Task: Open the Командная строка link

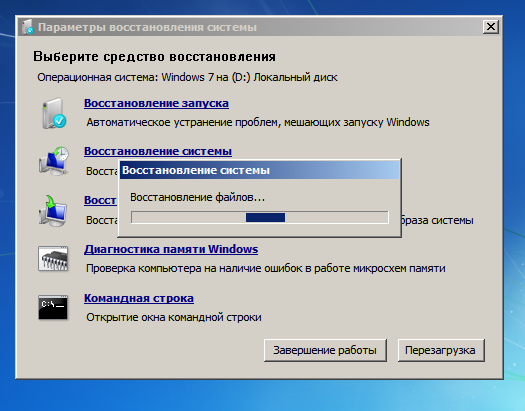Action: 139,298
